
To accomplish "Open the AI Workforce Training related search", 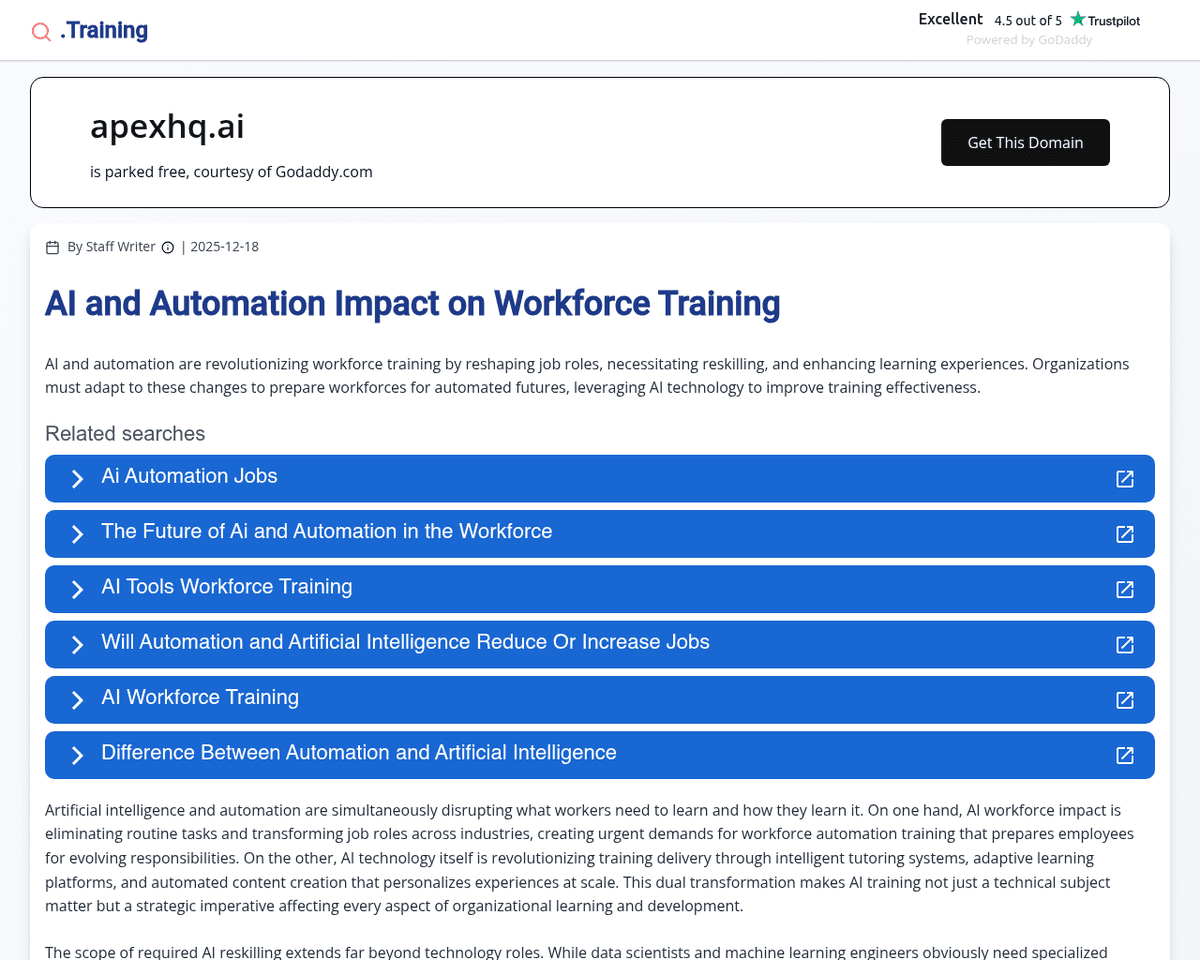I will pyautogui.click(x=200, y=698).
